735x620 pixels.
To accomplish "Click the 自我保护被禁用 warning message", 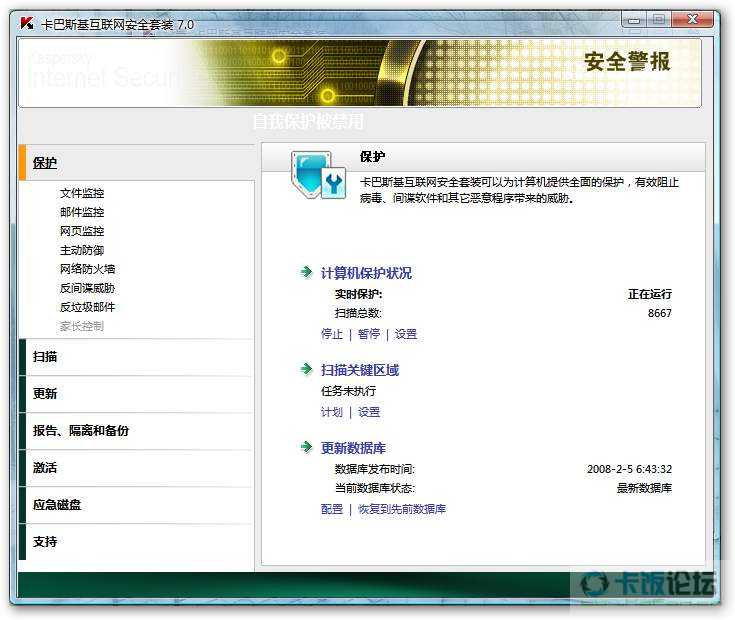I will [x=308, y=121].
